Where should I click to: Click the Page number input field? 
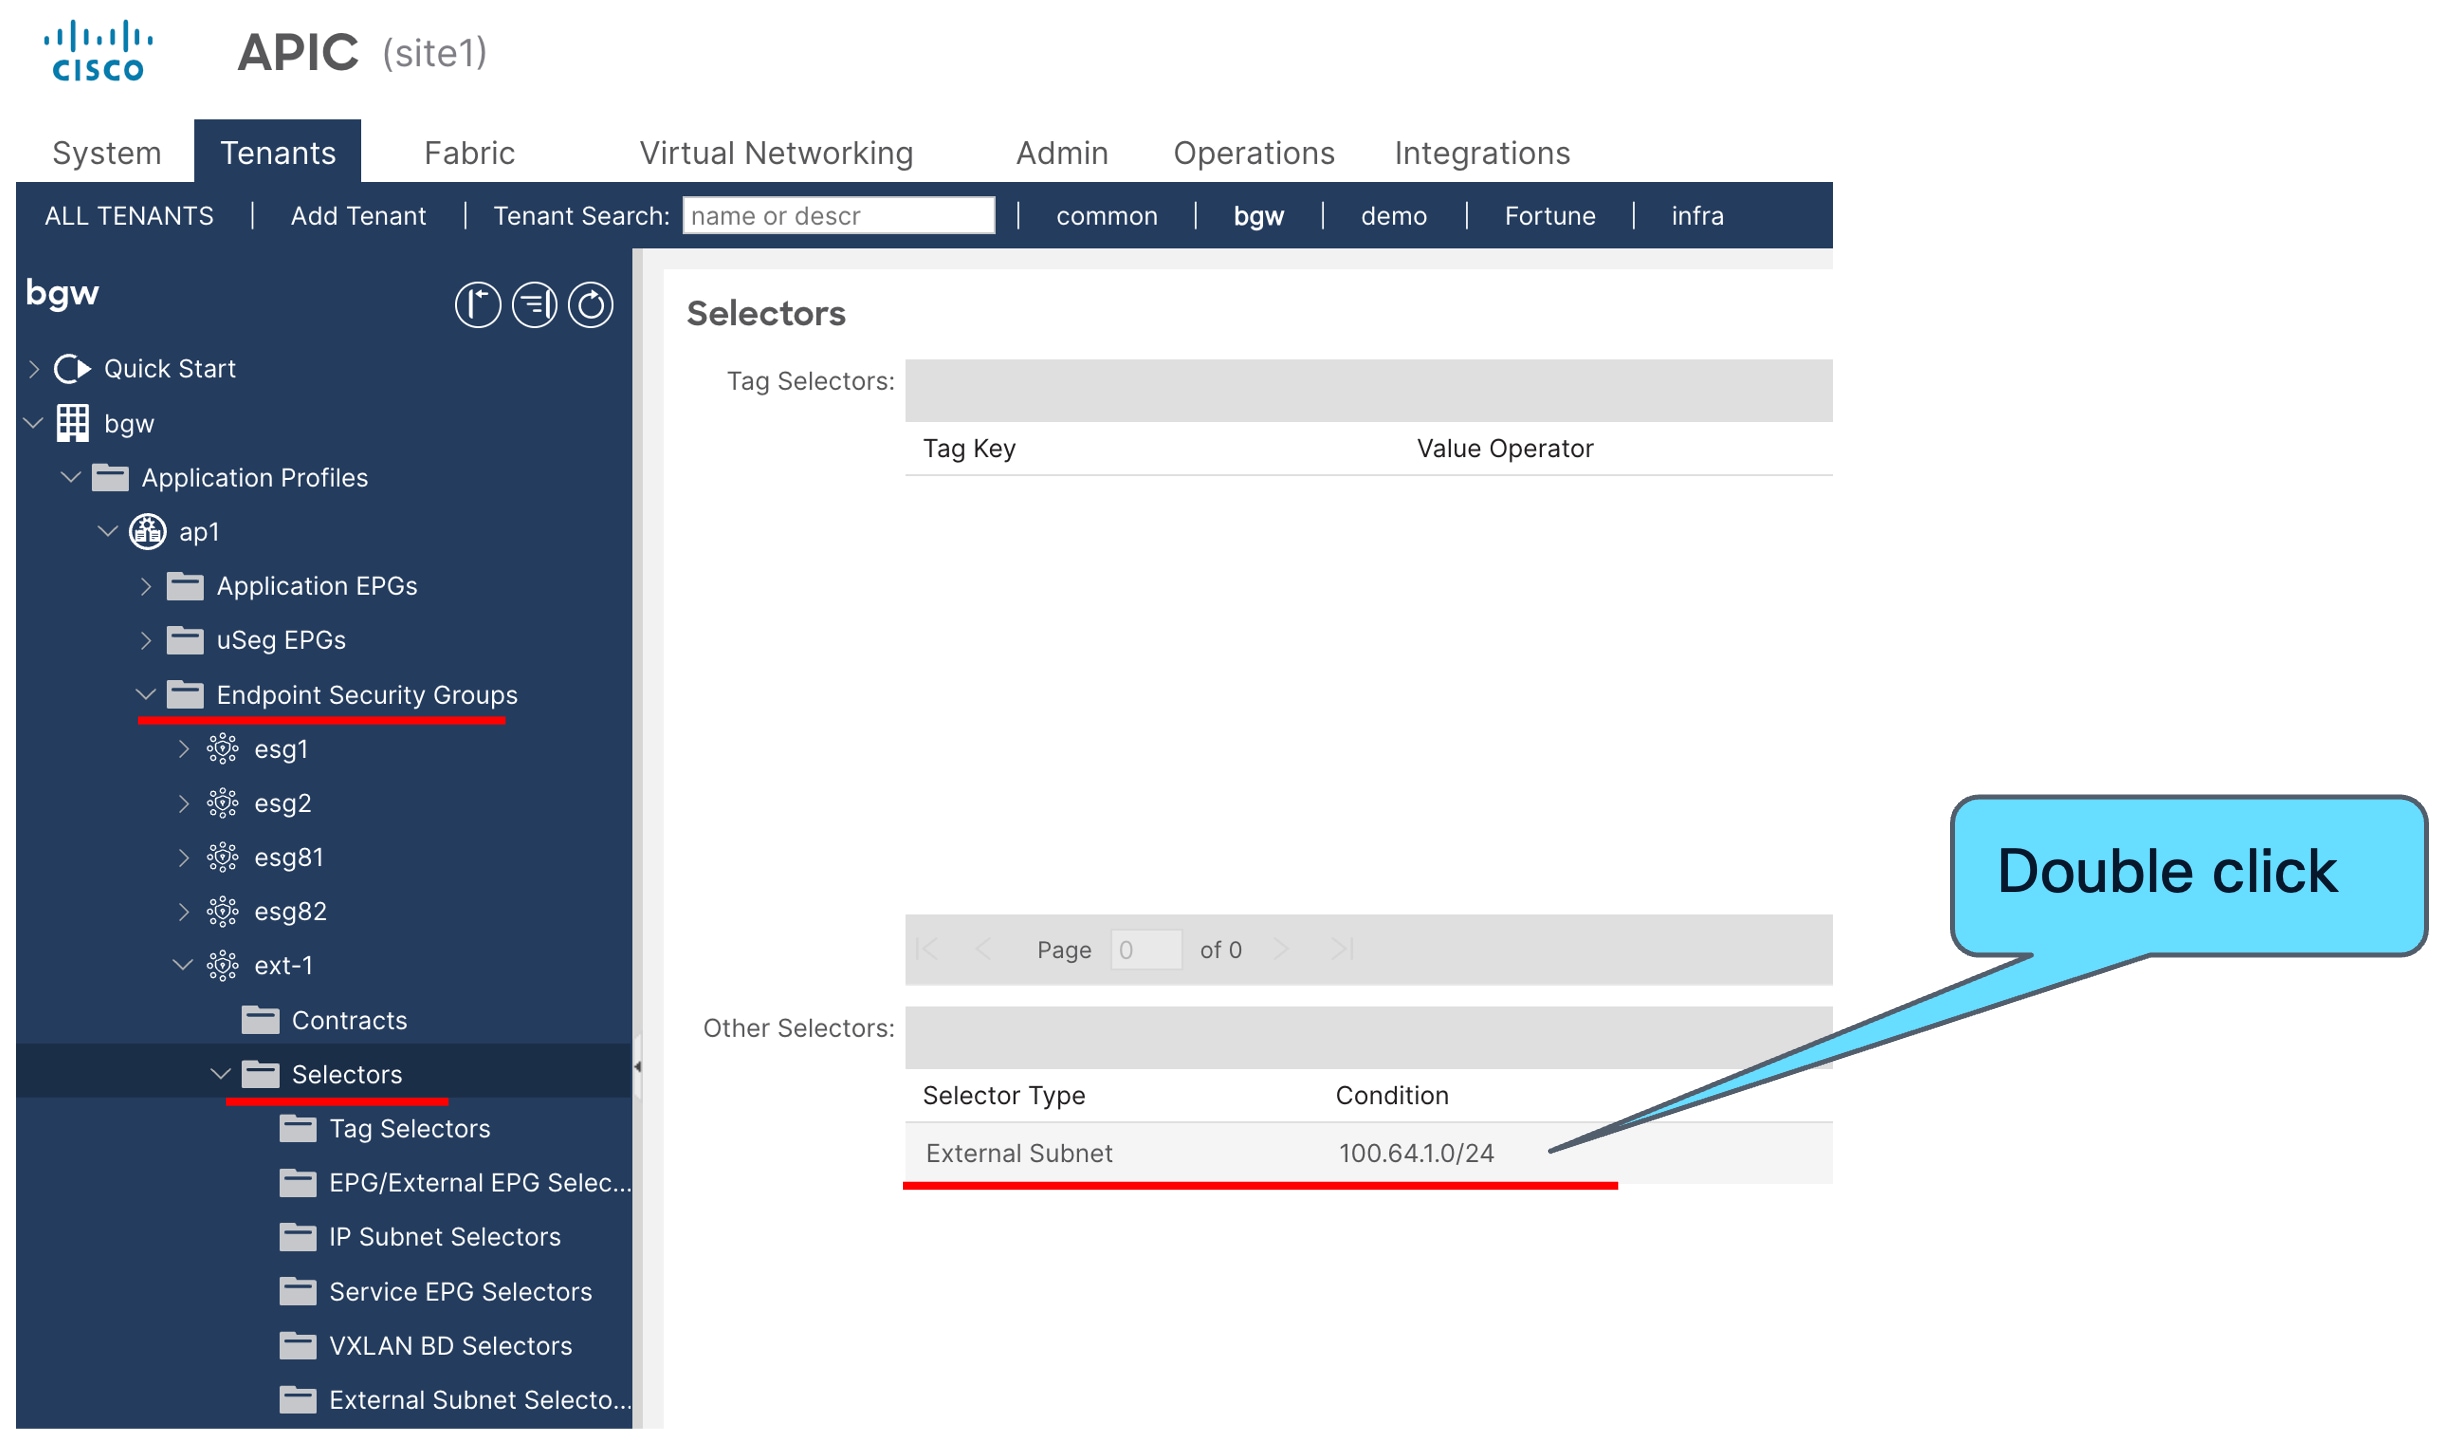point(1146,949)
